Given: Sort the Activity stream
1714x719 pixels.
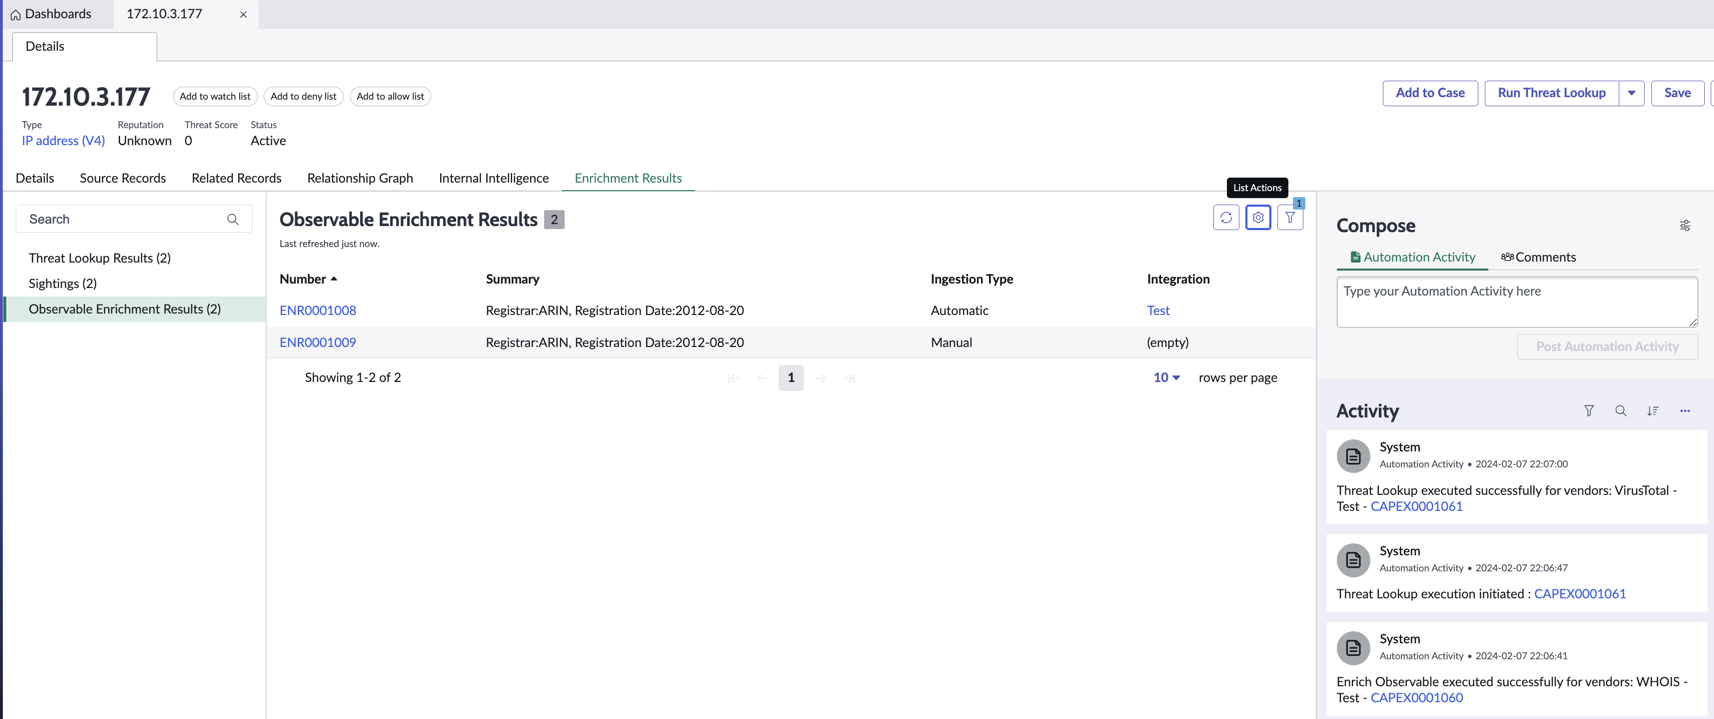Looking at the screenshot, I should click(x=1653, y=411).
